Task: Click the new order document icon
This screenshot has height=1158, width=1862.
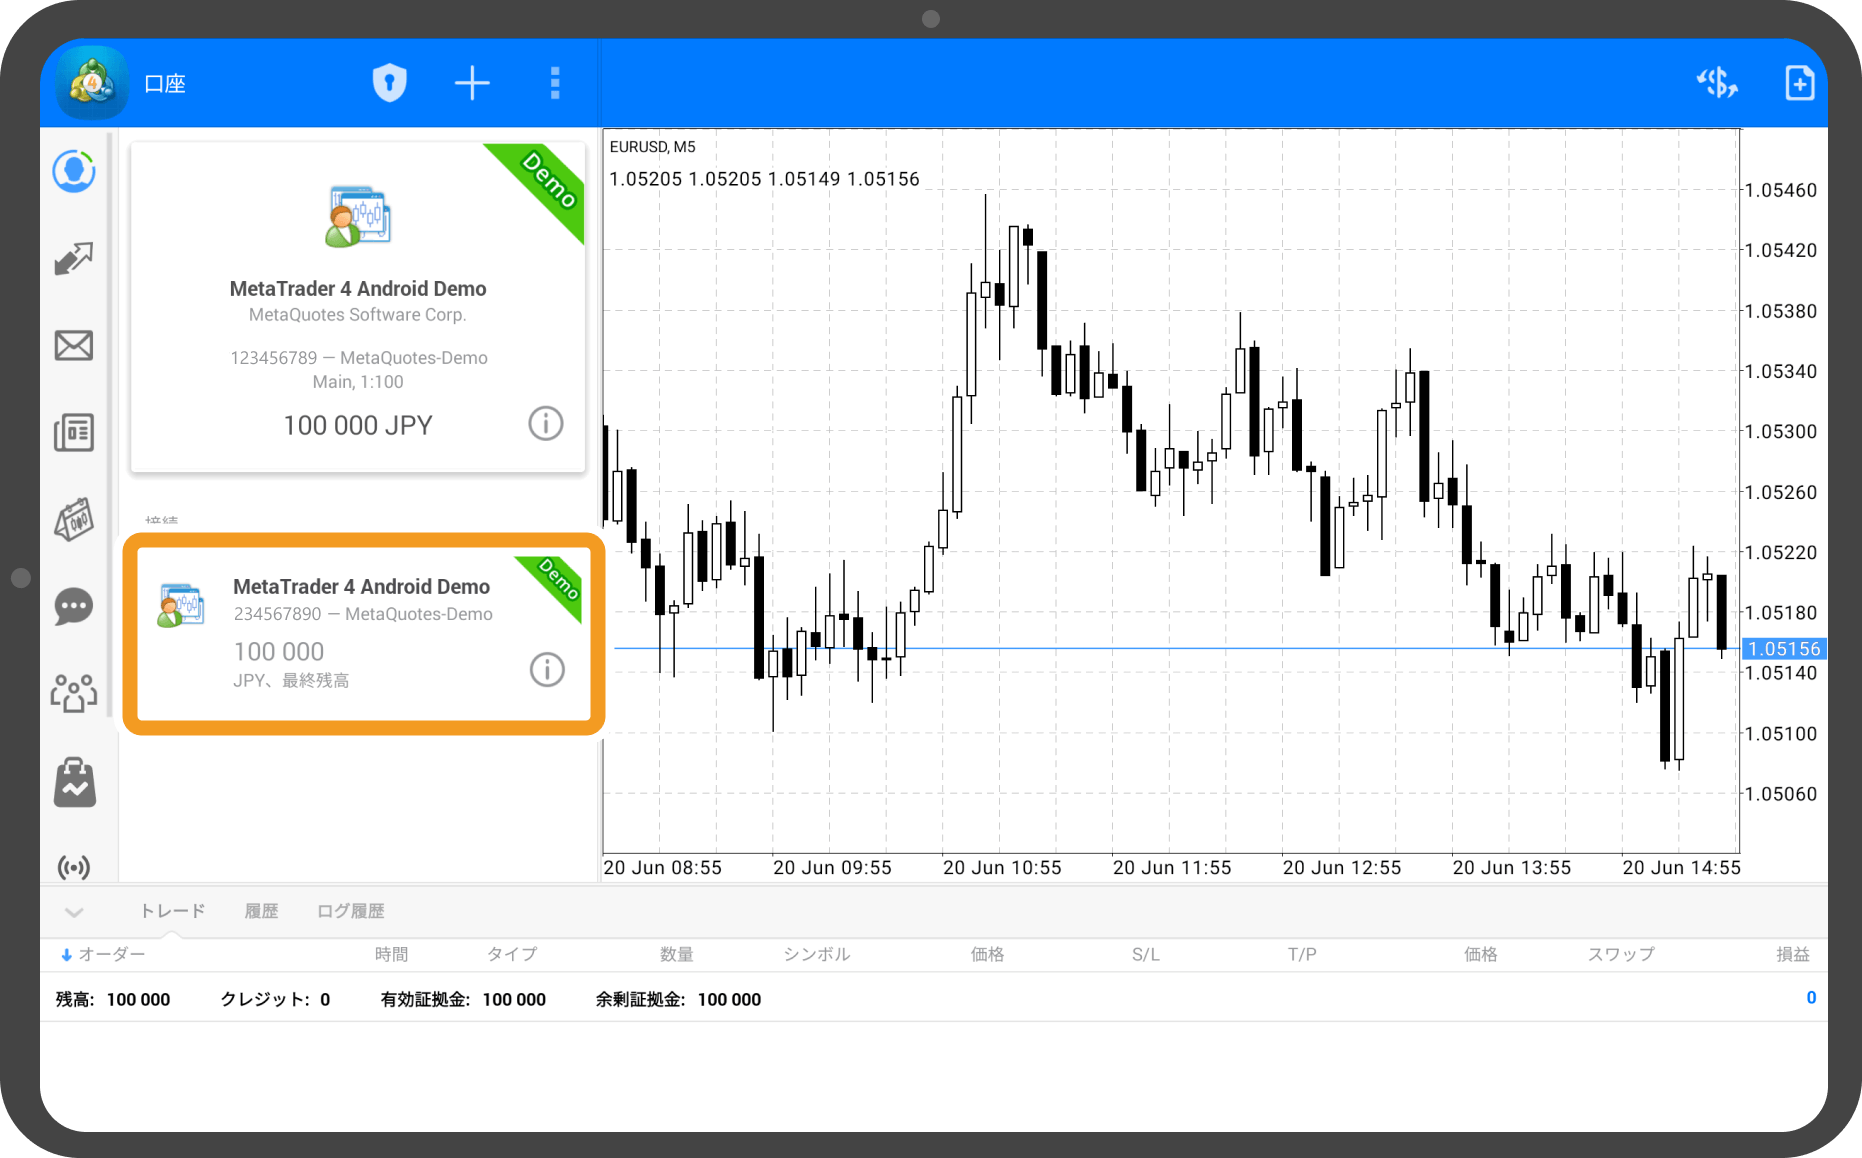Action: [1799, 83]
